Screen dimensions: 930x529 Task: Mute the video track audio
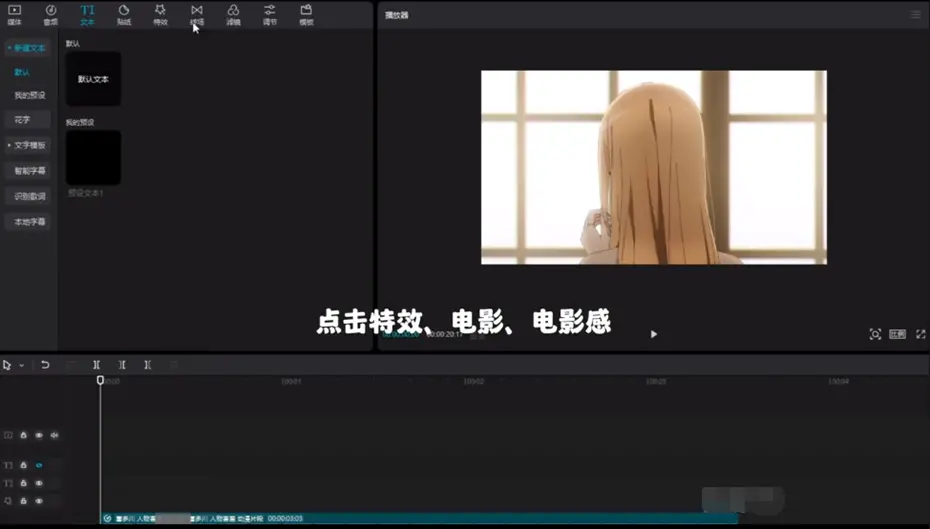(55, 435)
